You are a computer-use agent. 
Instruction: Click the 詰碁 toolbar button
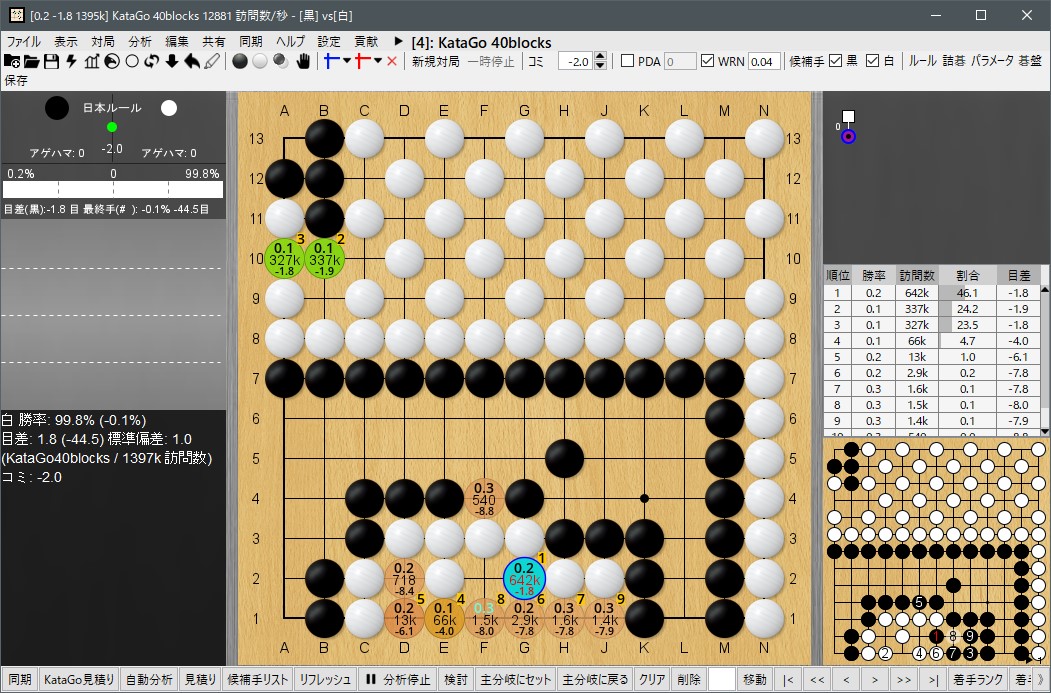pyautogui.click(x=954, y=61)
